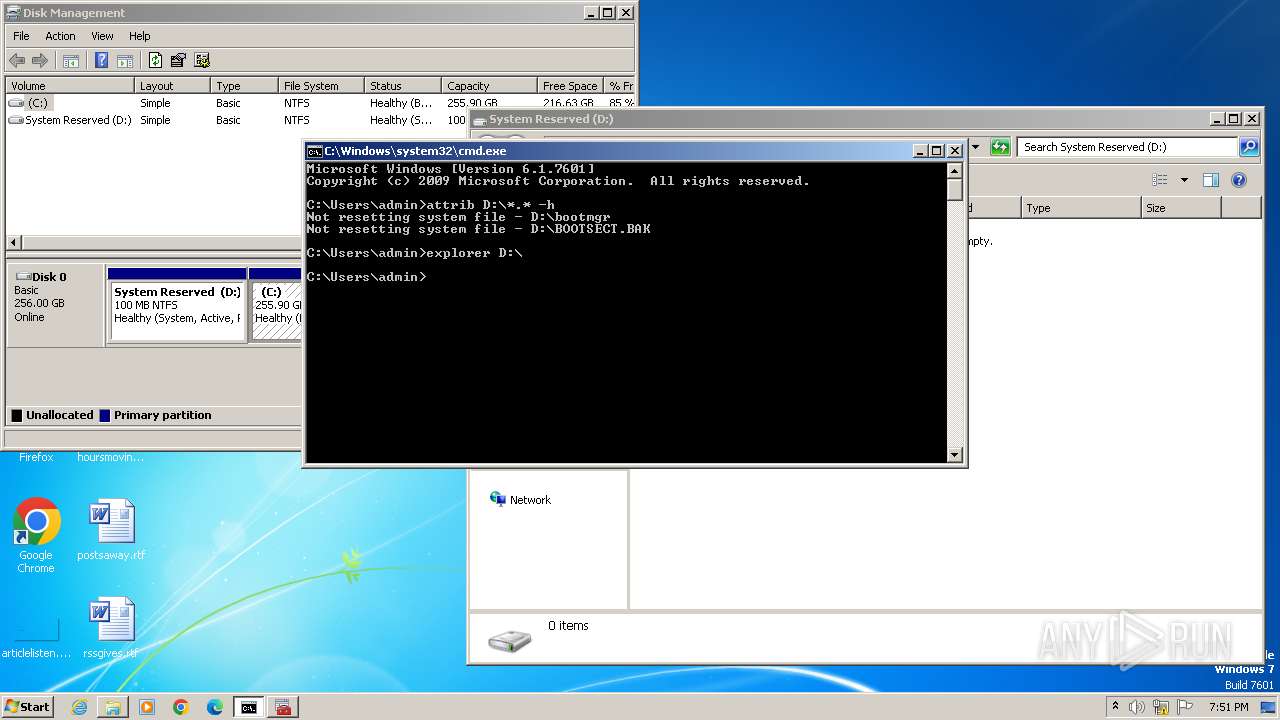This screenshot has height=720, width=1280.
Task: Toggle the Explorer preview pane
Action: coord(1211,180)
